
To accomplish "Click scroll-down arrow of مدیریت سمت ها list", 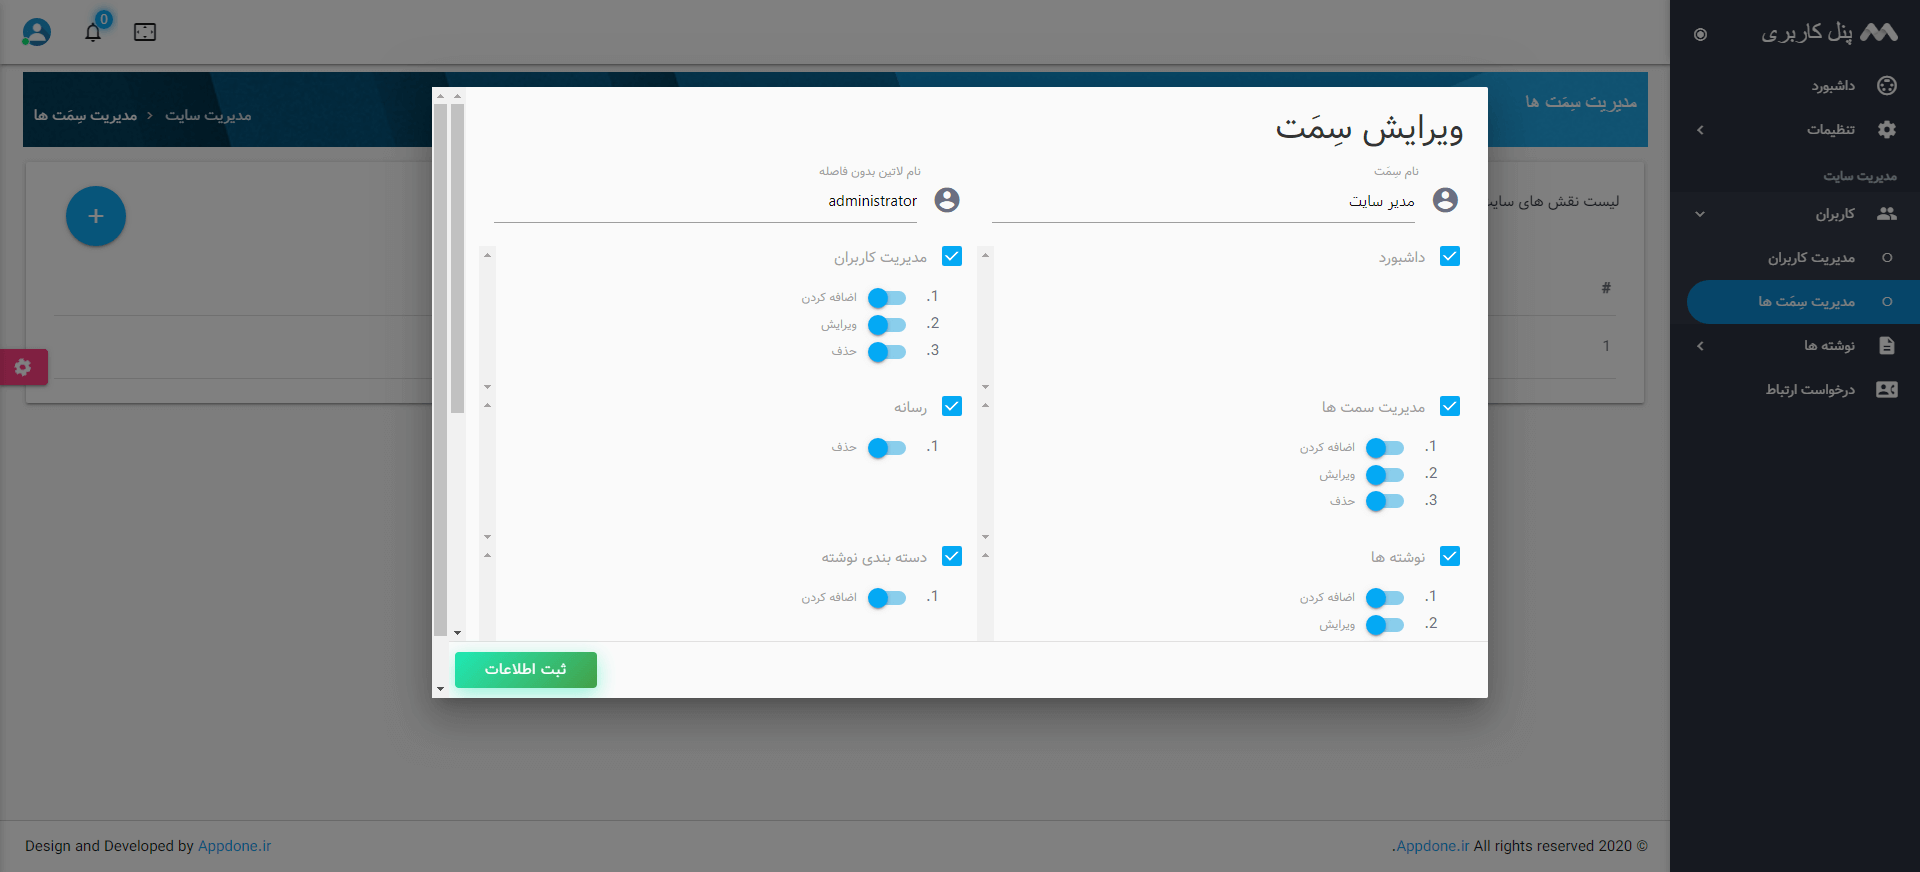I will pos(985,536).
